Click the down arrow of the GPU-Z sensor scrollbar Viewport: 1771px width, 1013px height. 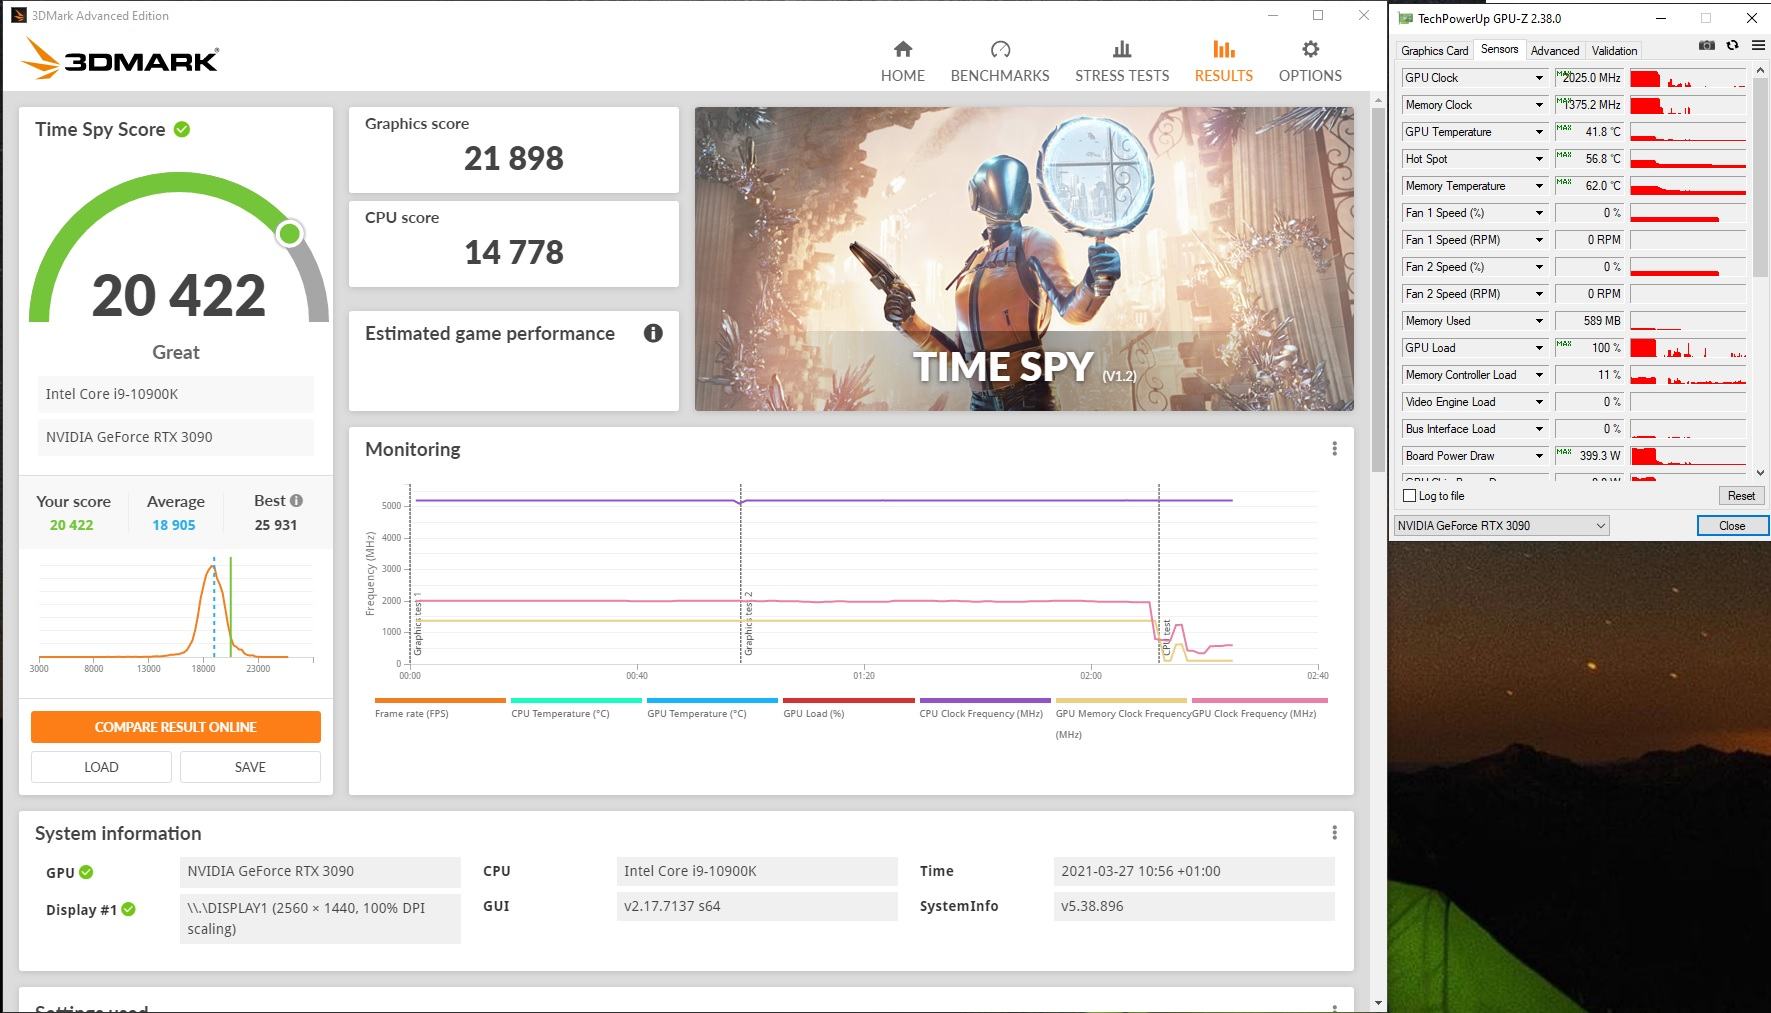tap(1760, 472)
